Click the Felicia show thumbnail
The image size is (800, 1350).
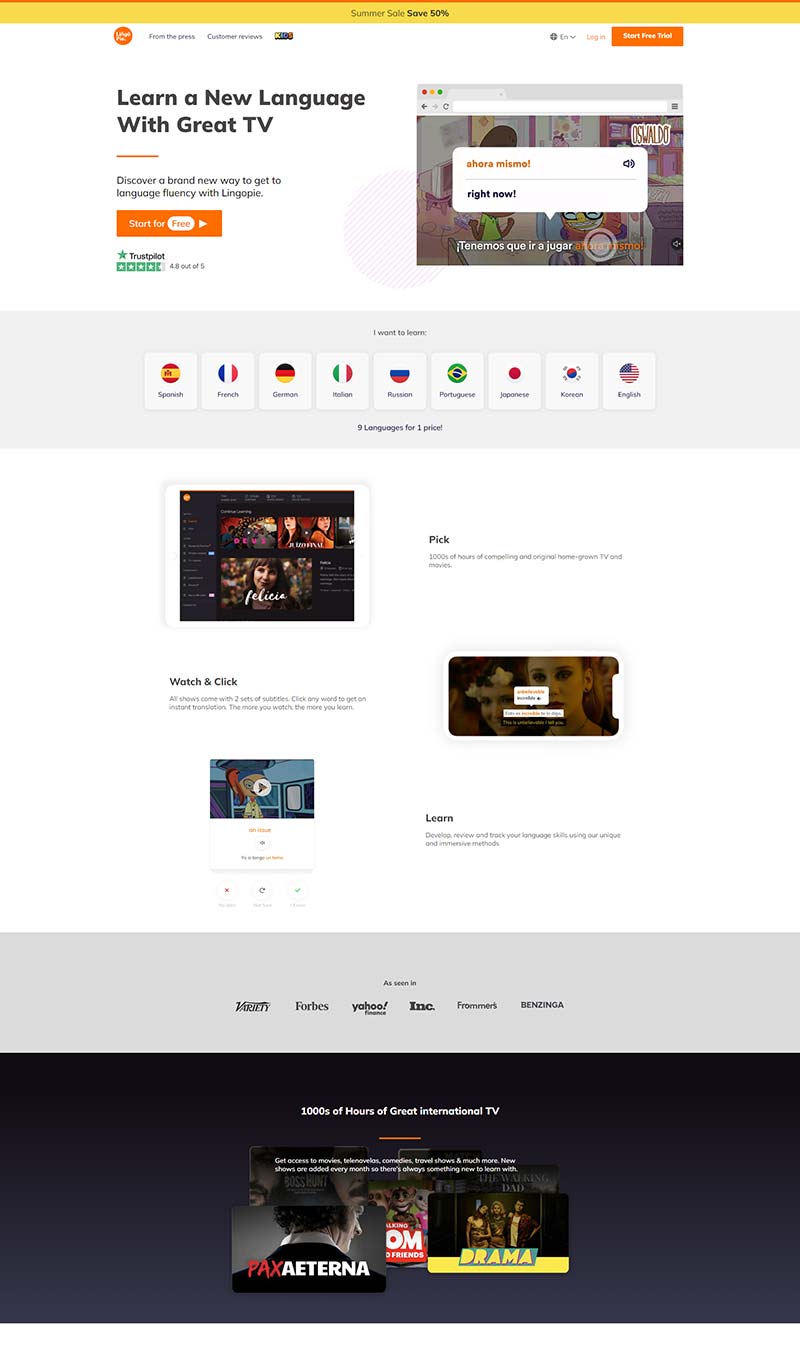(x=267, y=584)
